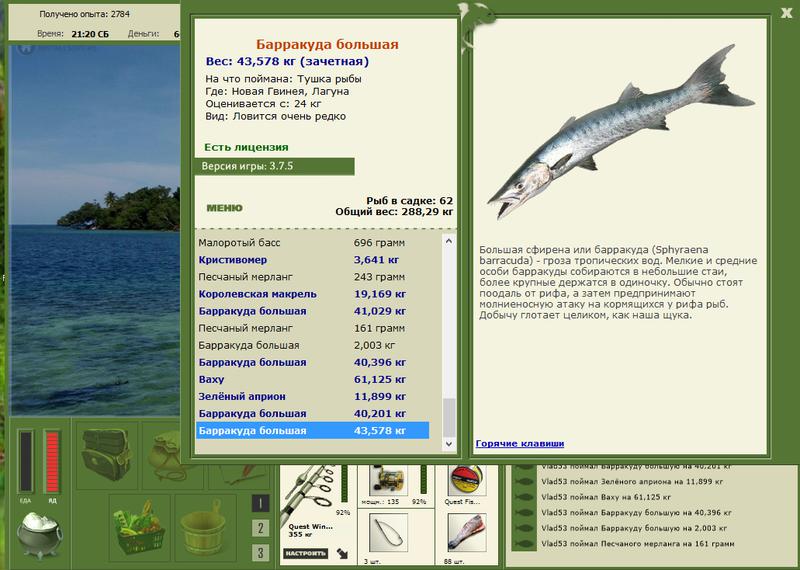
Task: Select the fish carcass bait, 88 шт.
Action: click(466, 533)
